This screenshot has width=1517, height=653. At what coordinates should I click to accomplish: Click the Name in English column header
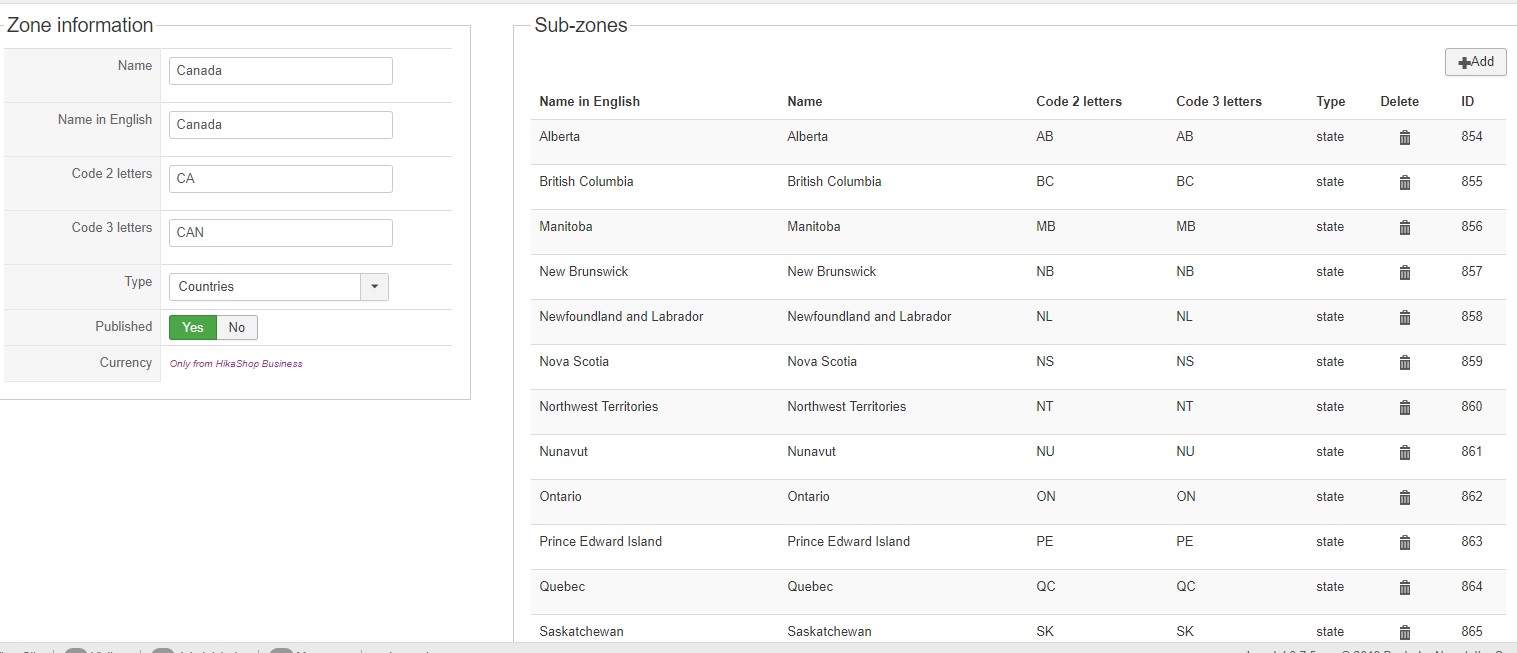[x=589, y=101]
